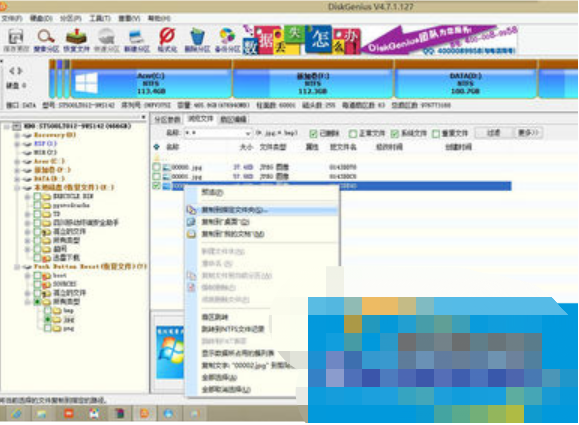Click first Windows taskbar icon
This screenshot has width=579, height=425.
[16, 414]
